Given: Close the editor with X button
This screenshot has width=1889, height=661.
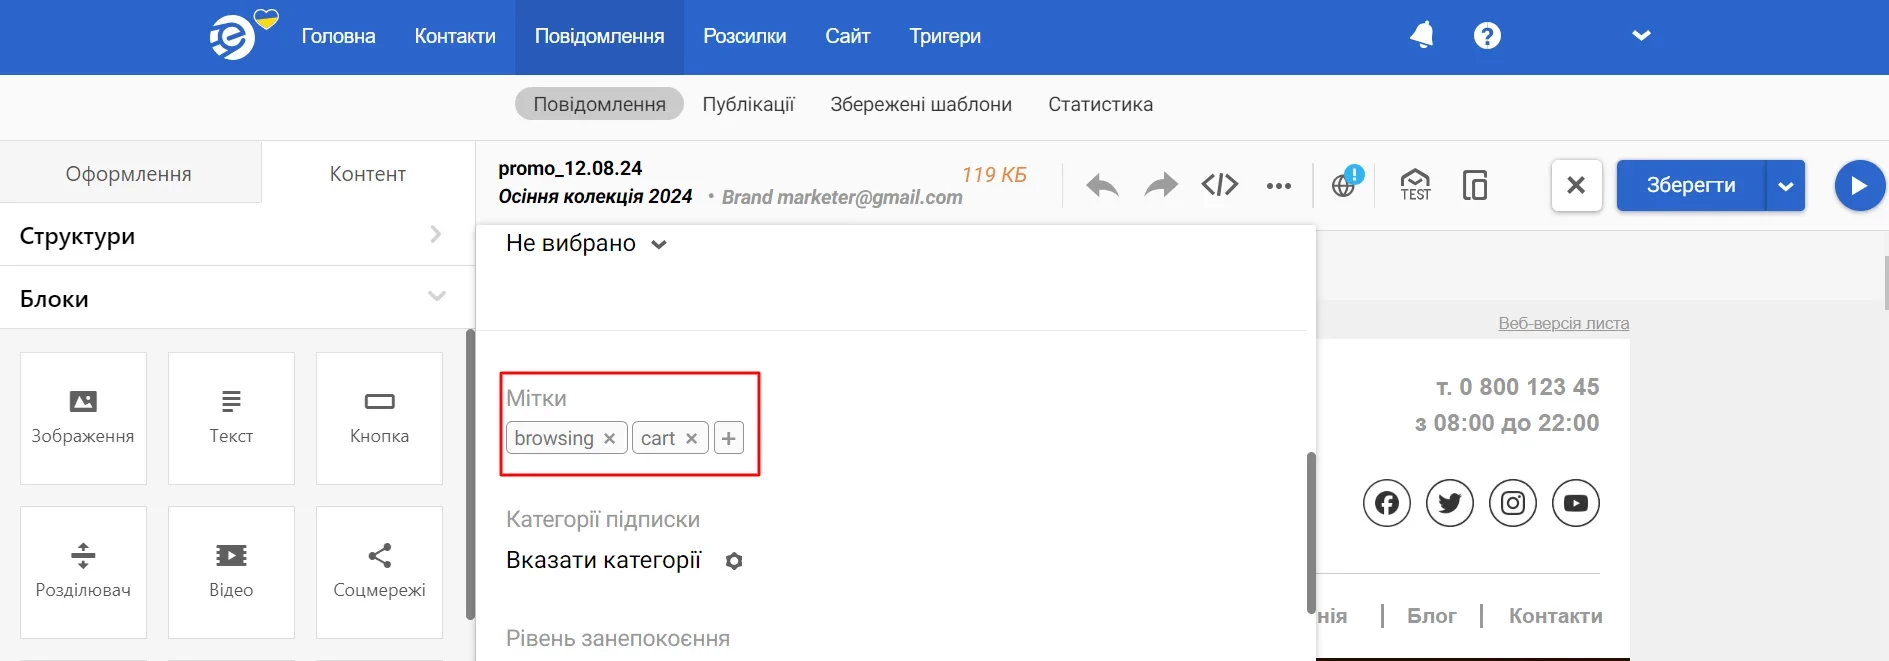Looking at the screenshot, I should tap(1576, 185).
